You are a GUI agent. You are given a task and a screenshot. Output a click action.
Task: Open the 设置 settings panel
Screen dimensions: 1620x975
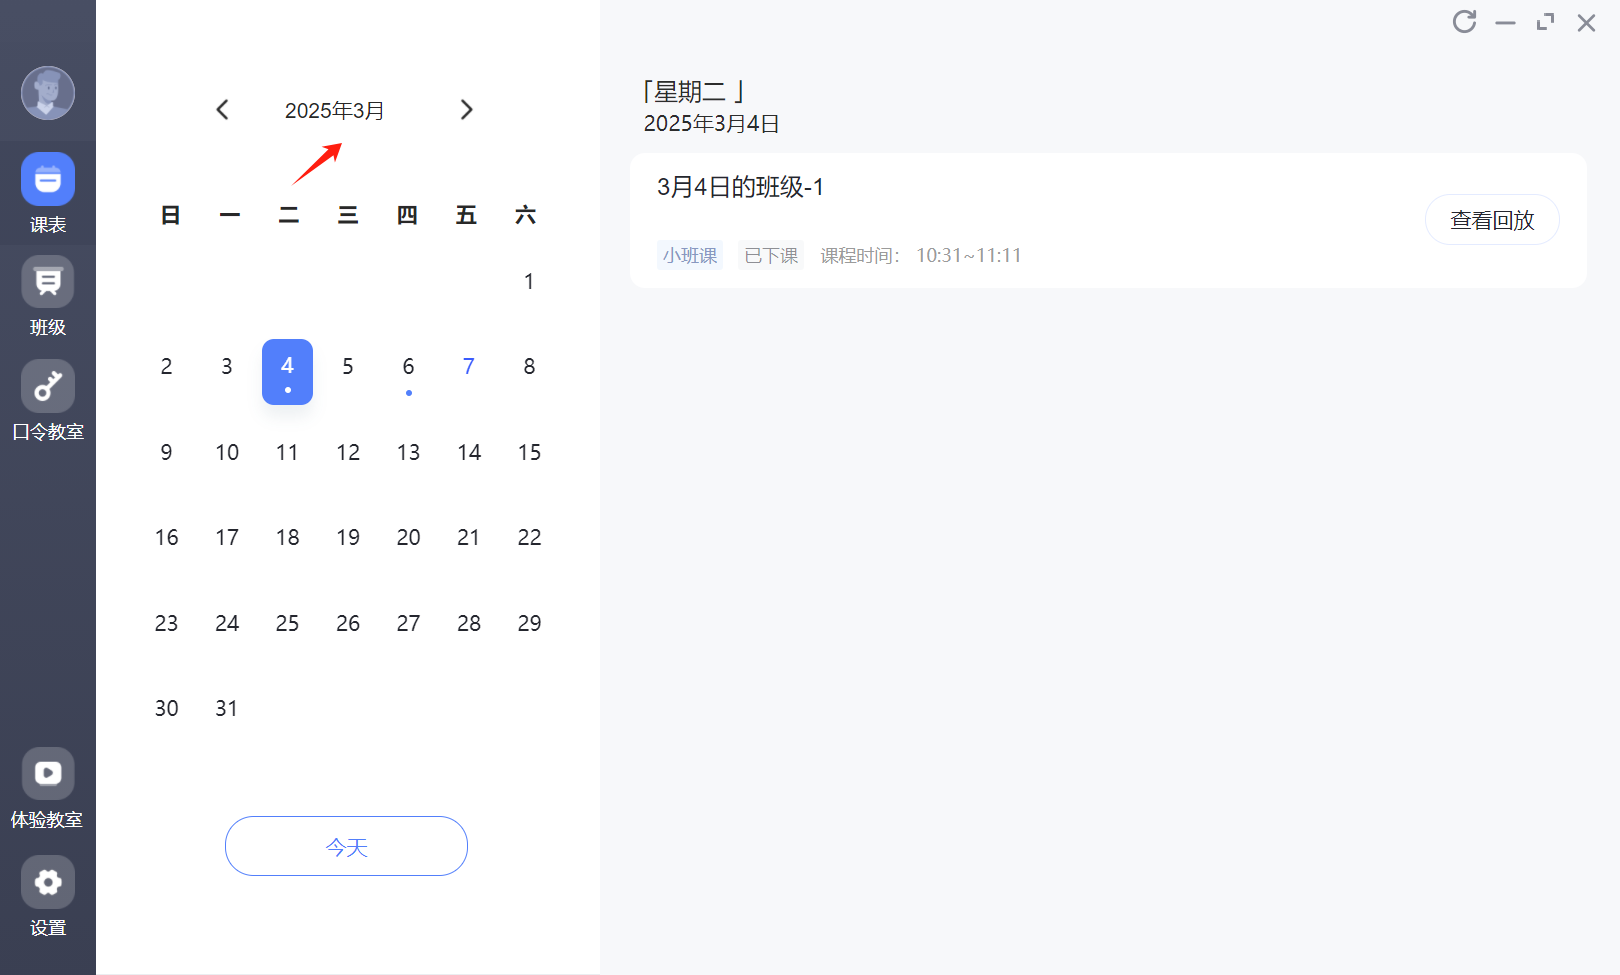(47, 896)
